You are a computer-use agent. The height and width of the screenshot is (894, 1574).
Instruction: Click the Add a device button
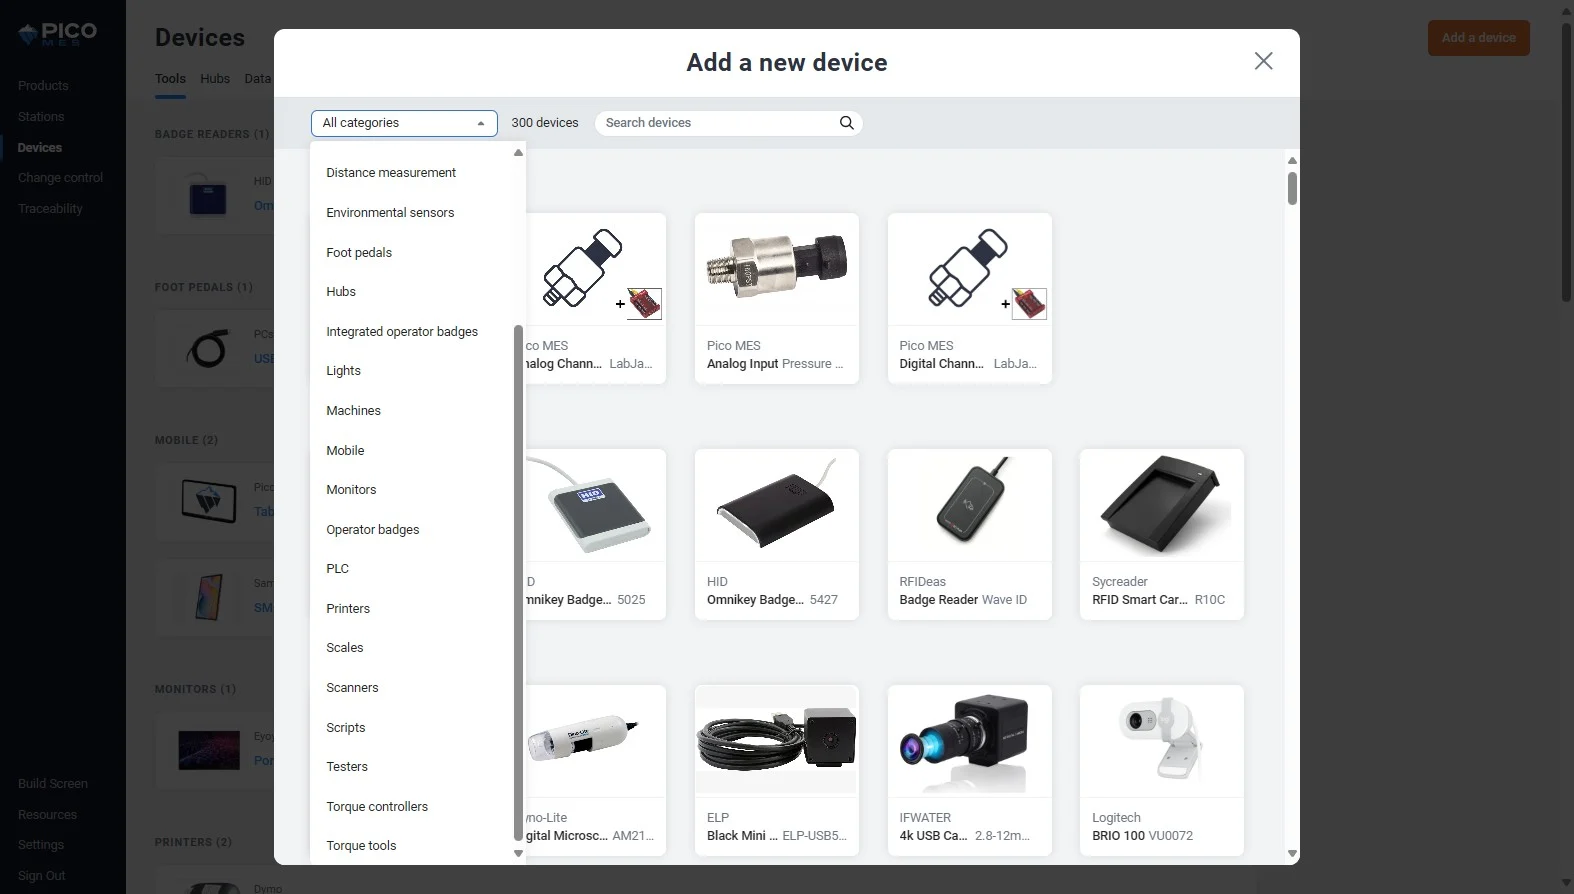pos(1478,38)
